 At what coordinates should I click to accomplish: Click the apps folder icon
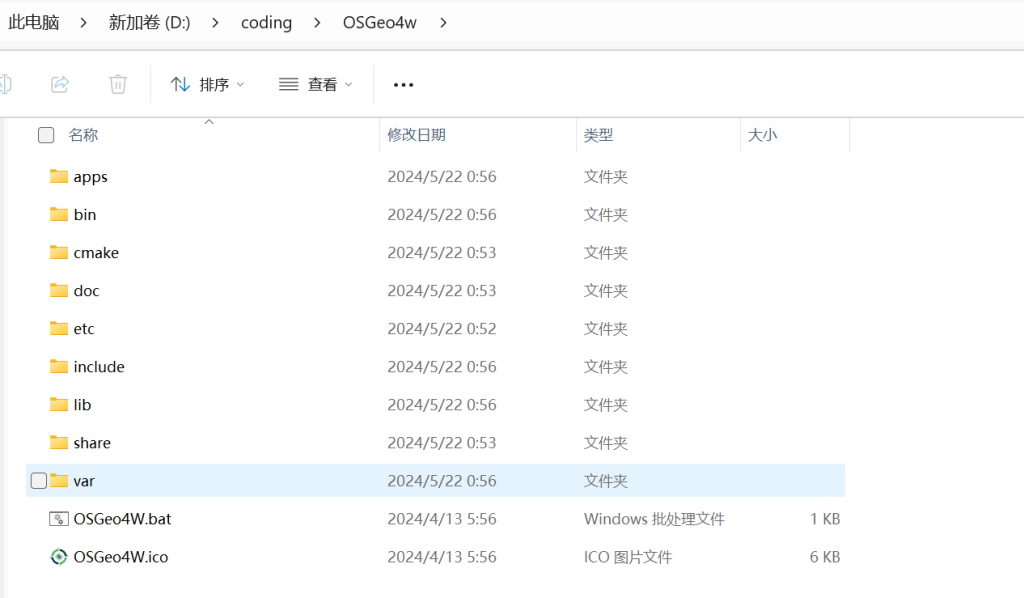[59, 176]
